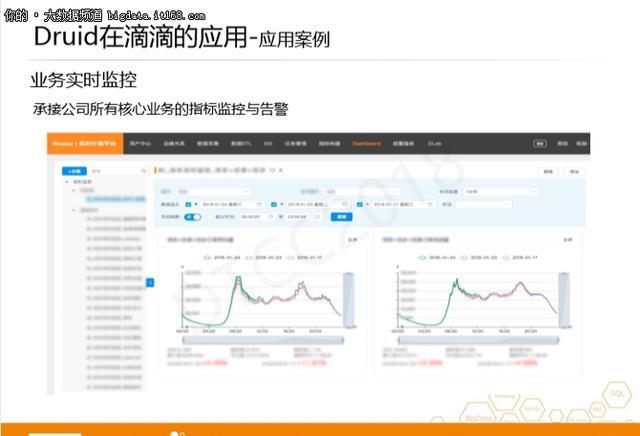640x436 pixels.
Task: Open the more menu on the right chart
Action: [x=567, y=240]
